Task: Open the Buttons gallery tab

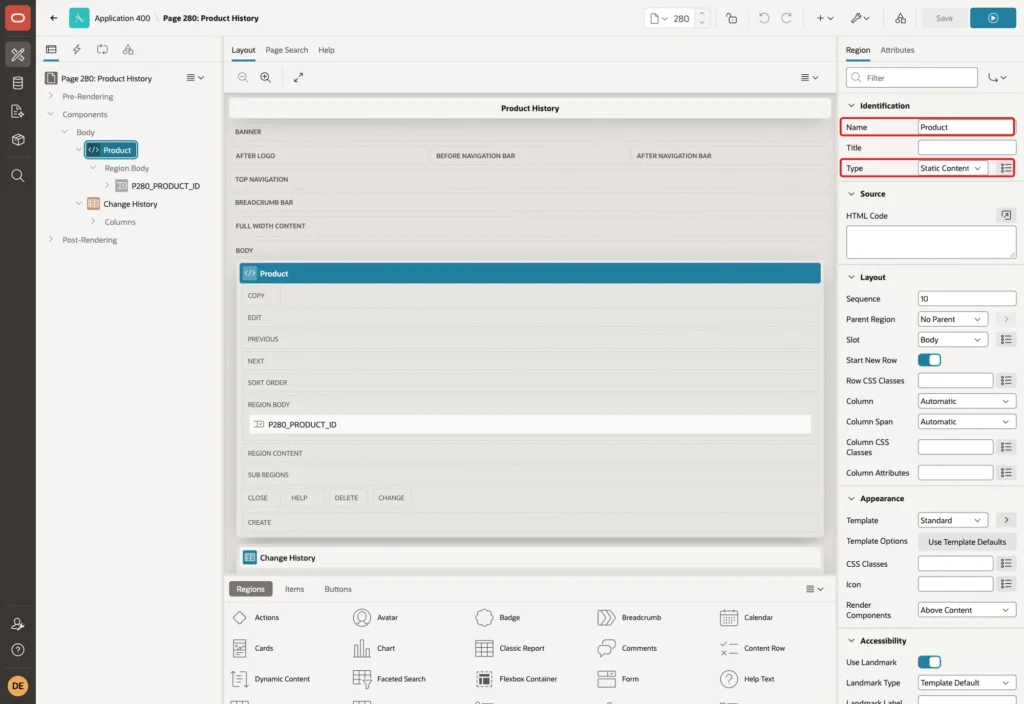Action: (338, 589)
